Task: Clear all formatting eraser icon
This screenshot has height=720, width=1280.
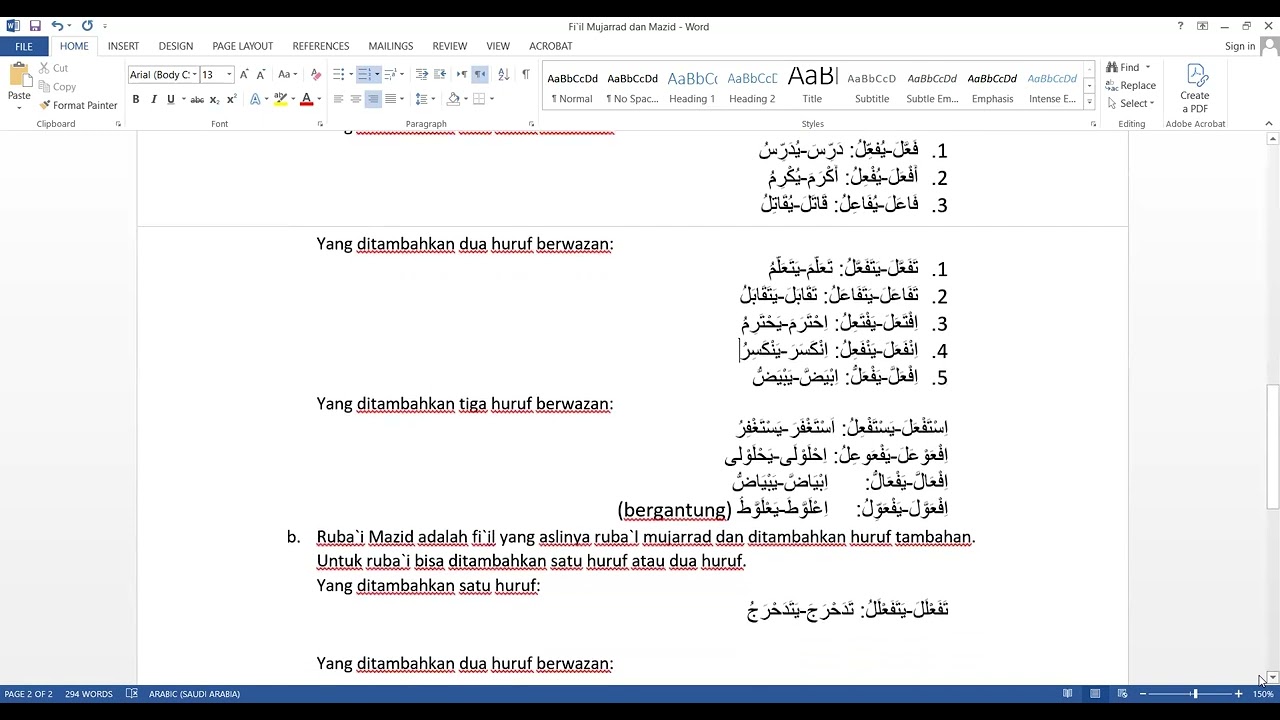Action: [316, 74]
